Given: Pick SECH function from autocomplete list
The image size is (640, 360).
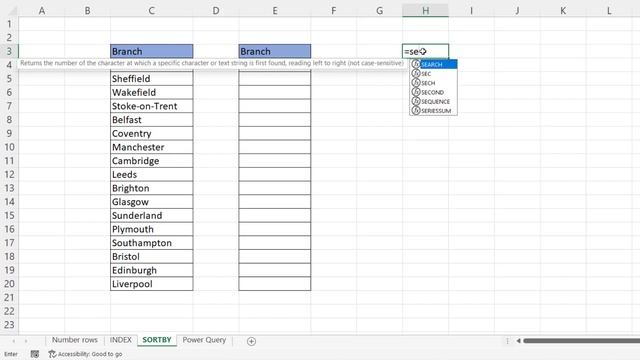Looking at the screenshot, I should [433, 83].
